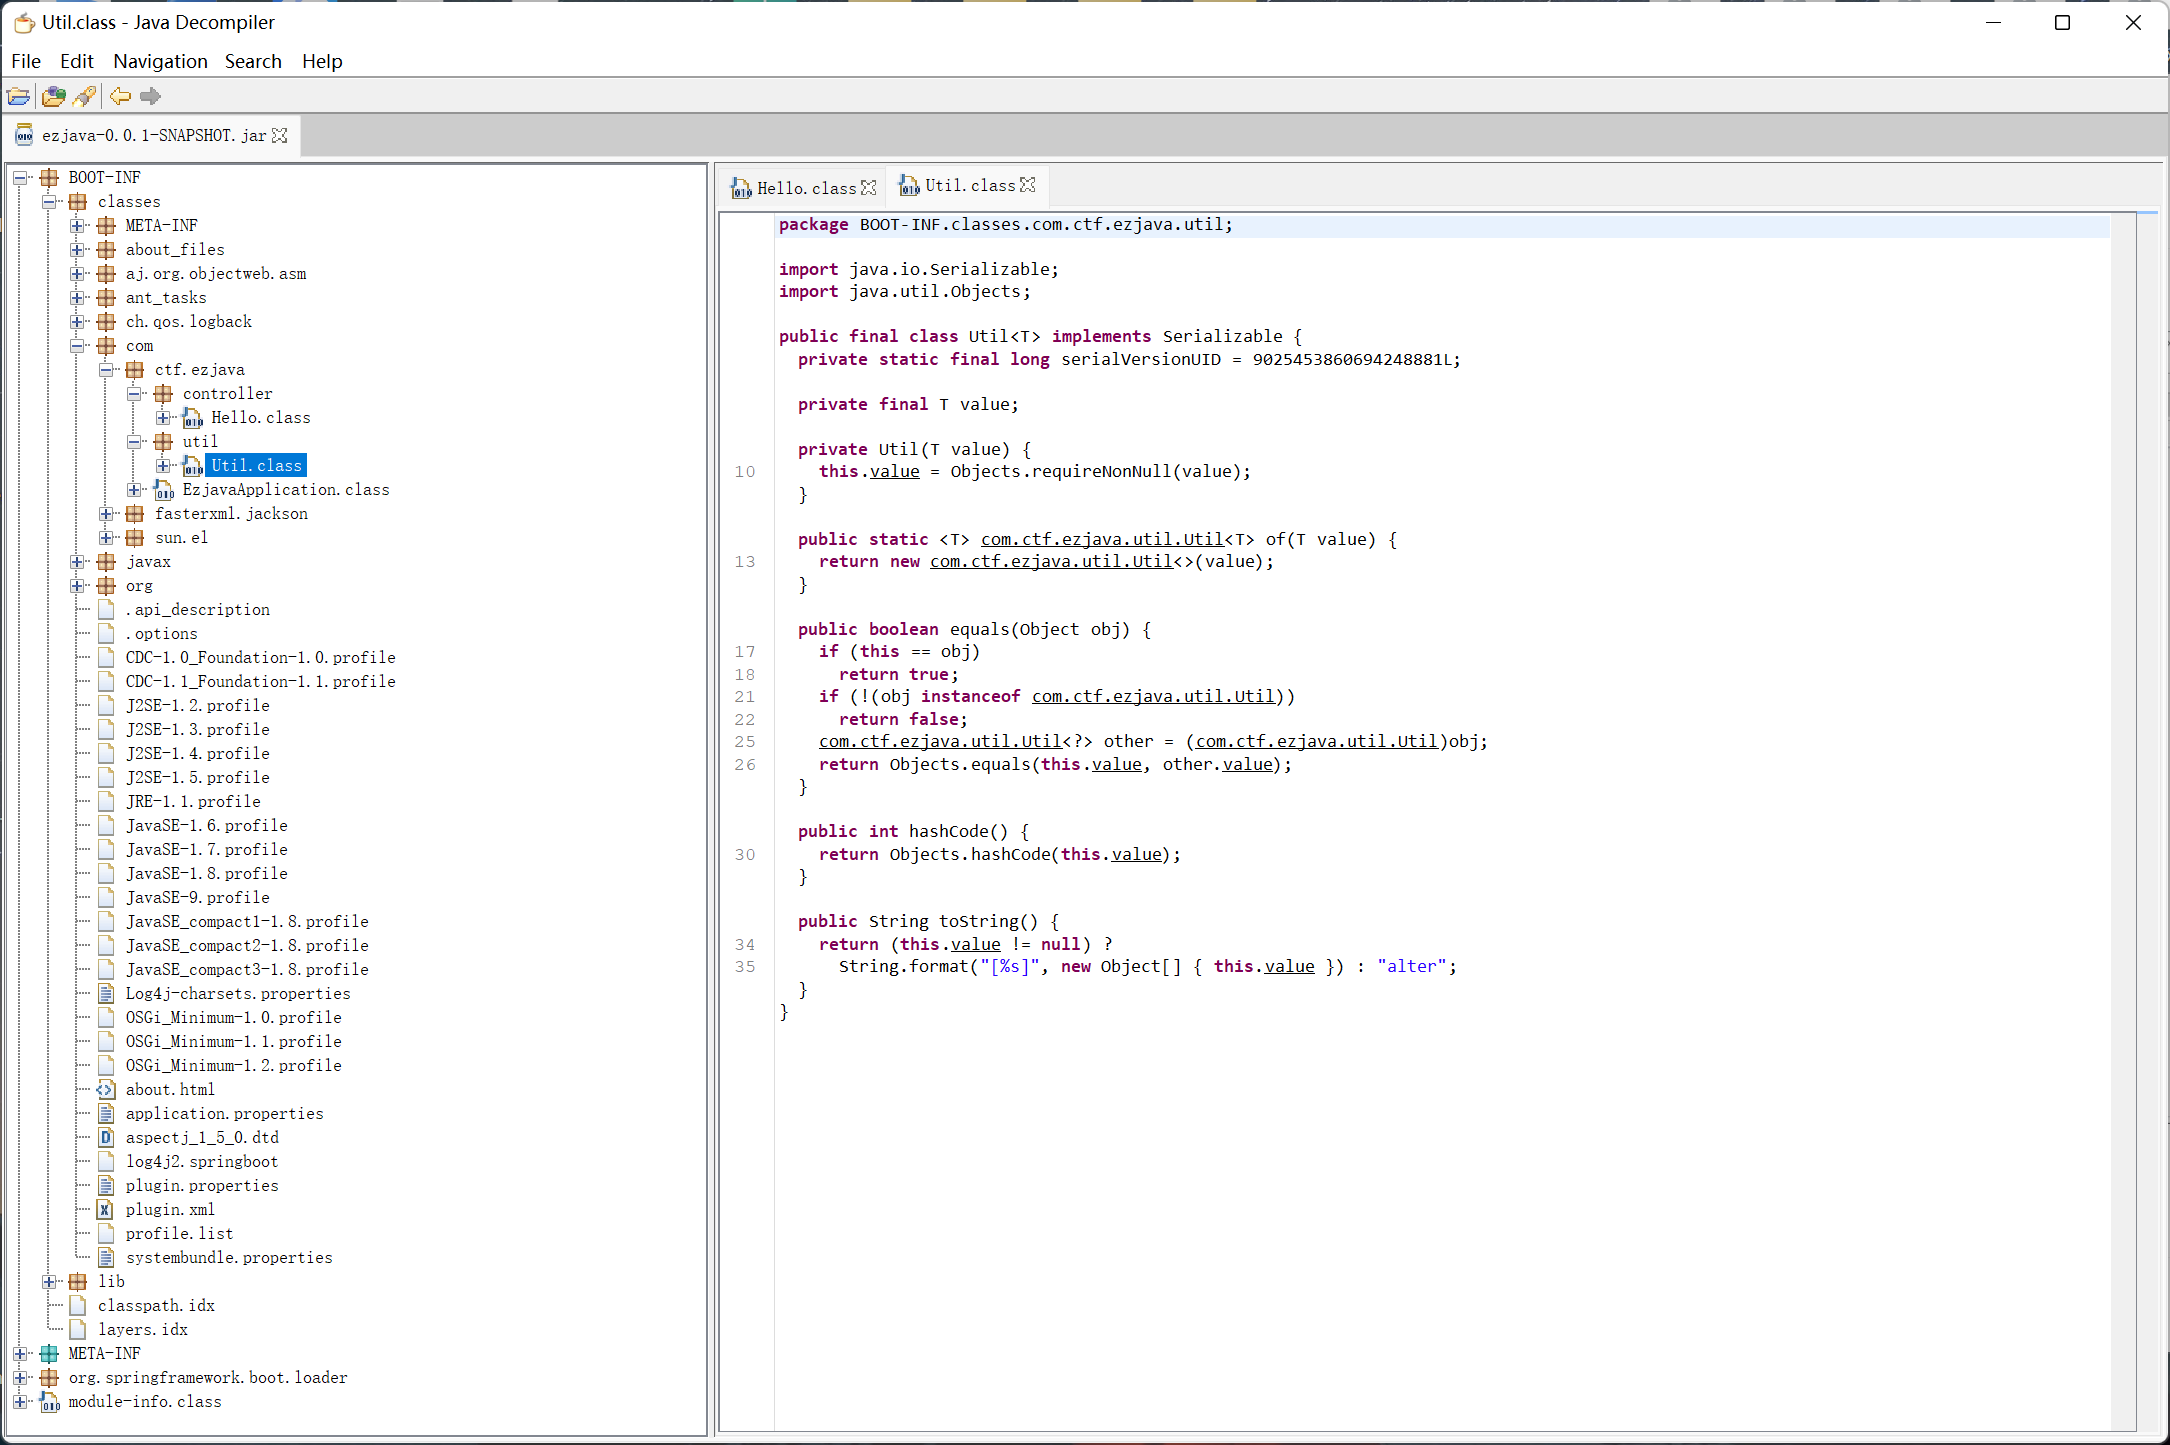
Task: Follow the value link on line 10
Action: point(894,472)
